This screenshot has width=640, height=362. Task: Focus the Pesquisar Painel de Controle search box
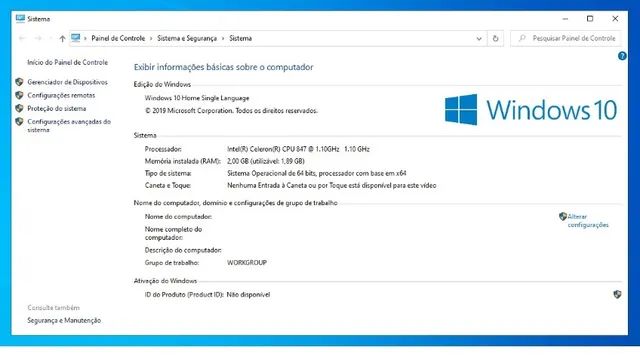(566, 38)
